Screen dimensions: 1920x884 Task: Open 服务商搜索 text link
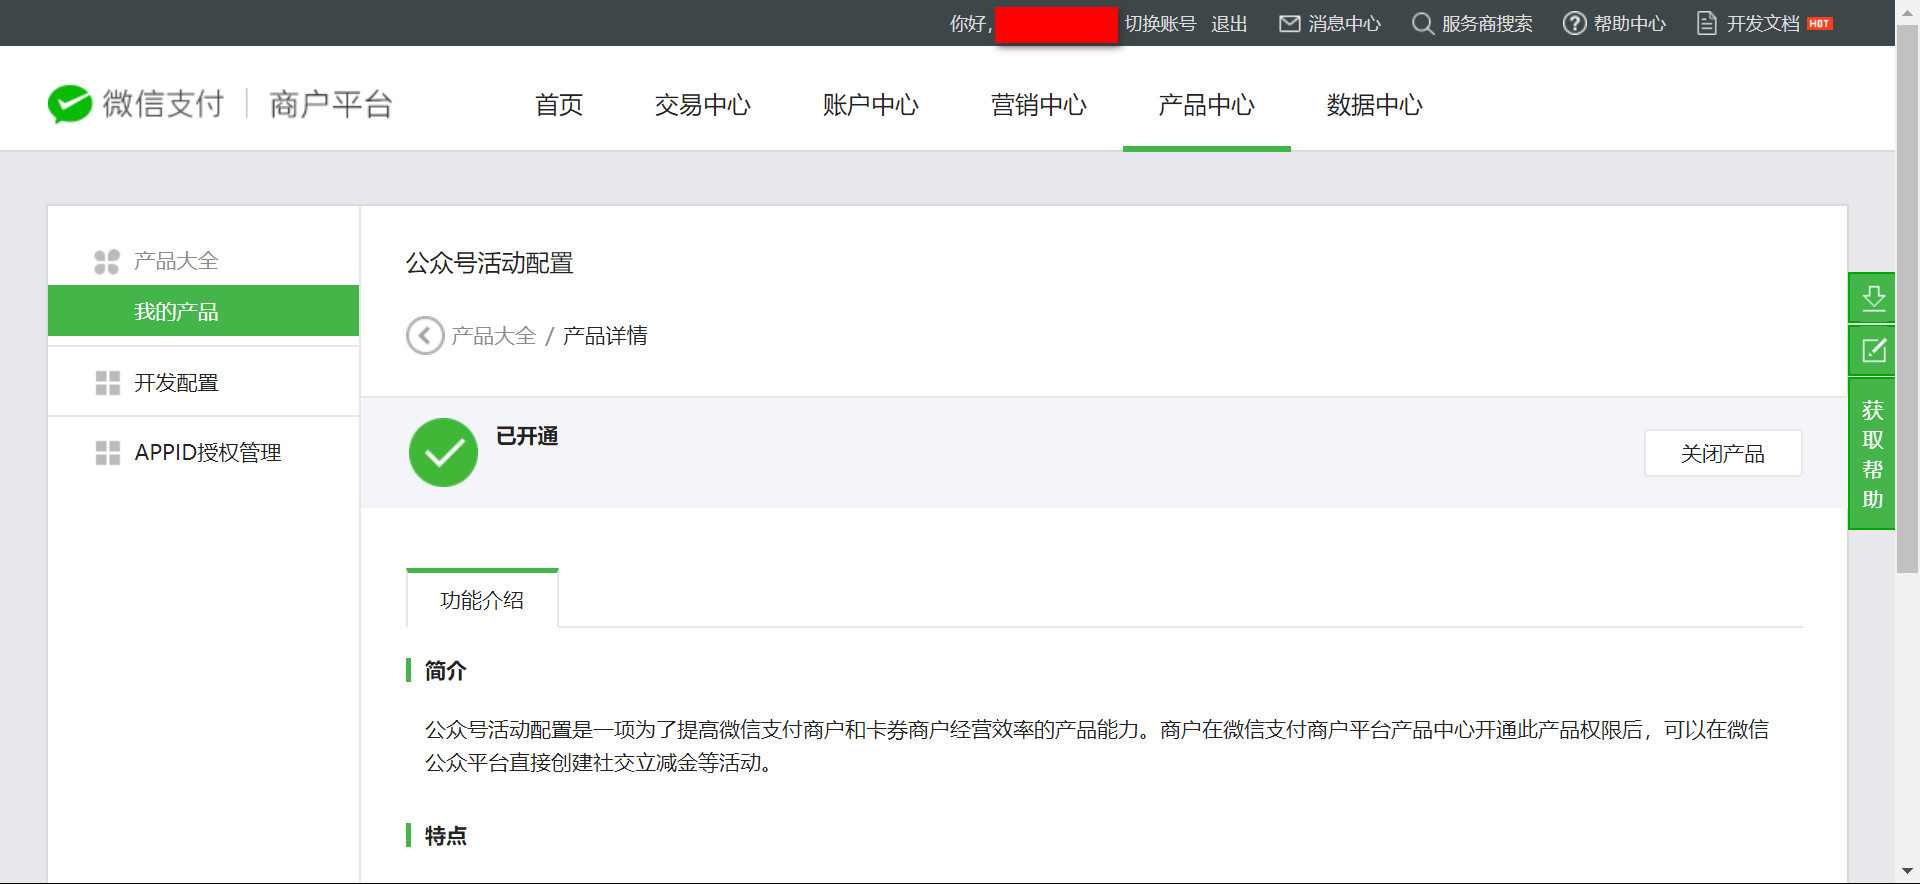click(x=1487, y=23)
